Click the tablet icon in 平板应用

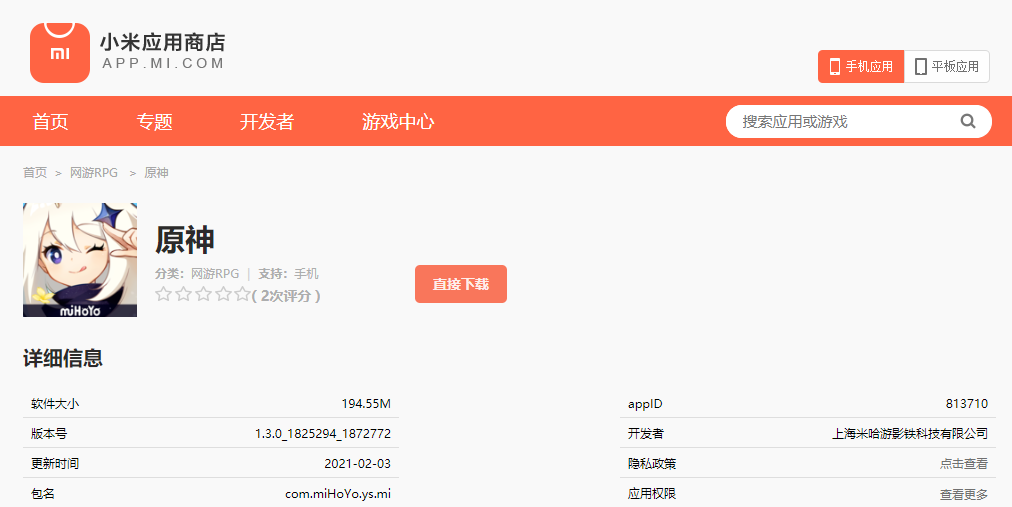tap(920, 67)
